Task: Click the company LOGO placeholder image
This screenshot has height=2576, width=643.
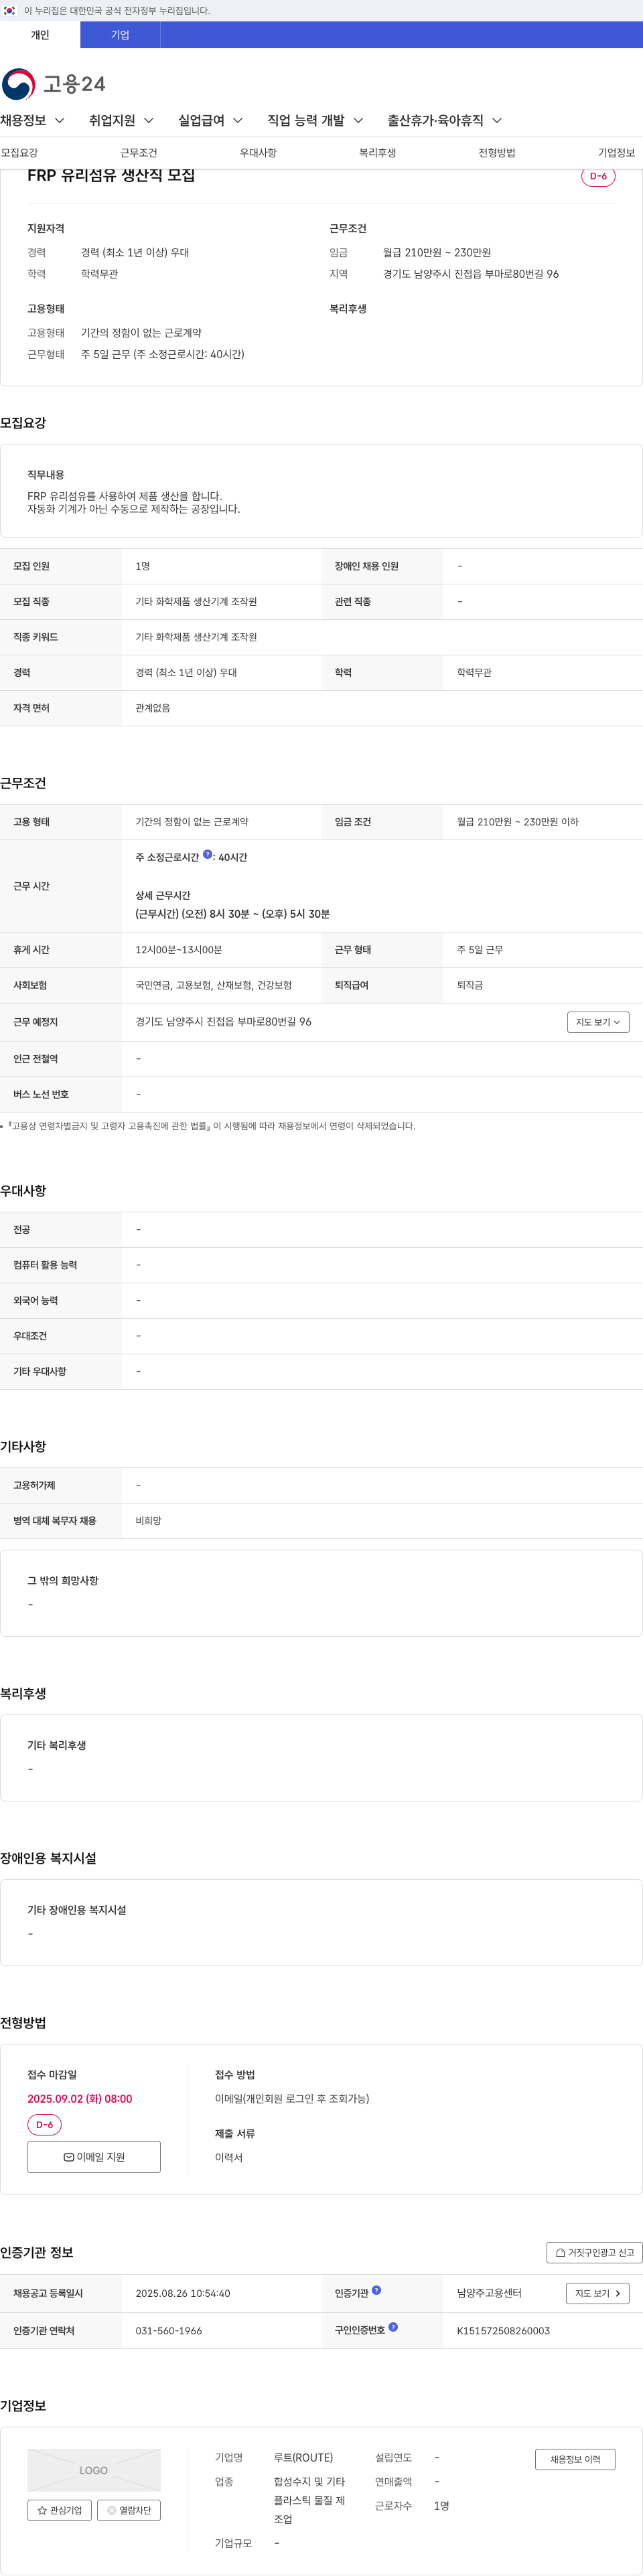Action: pos(94,2470)
